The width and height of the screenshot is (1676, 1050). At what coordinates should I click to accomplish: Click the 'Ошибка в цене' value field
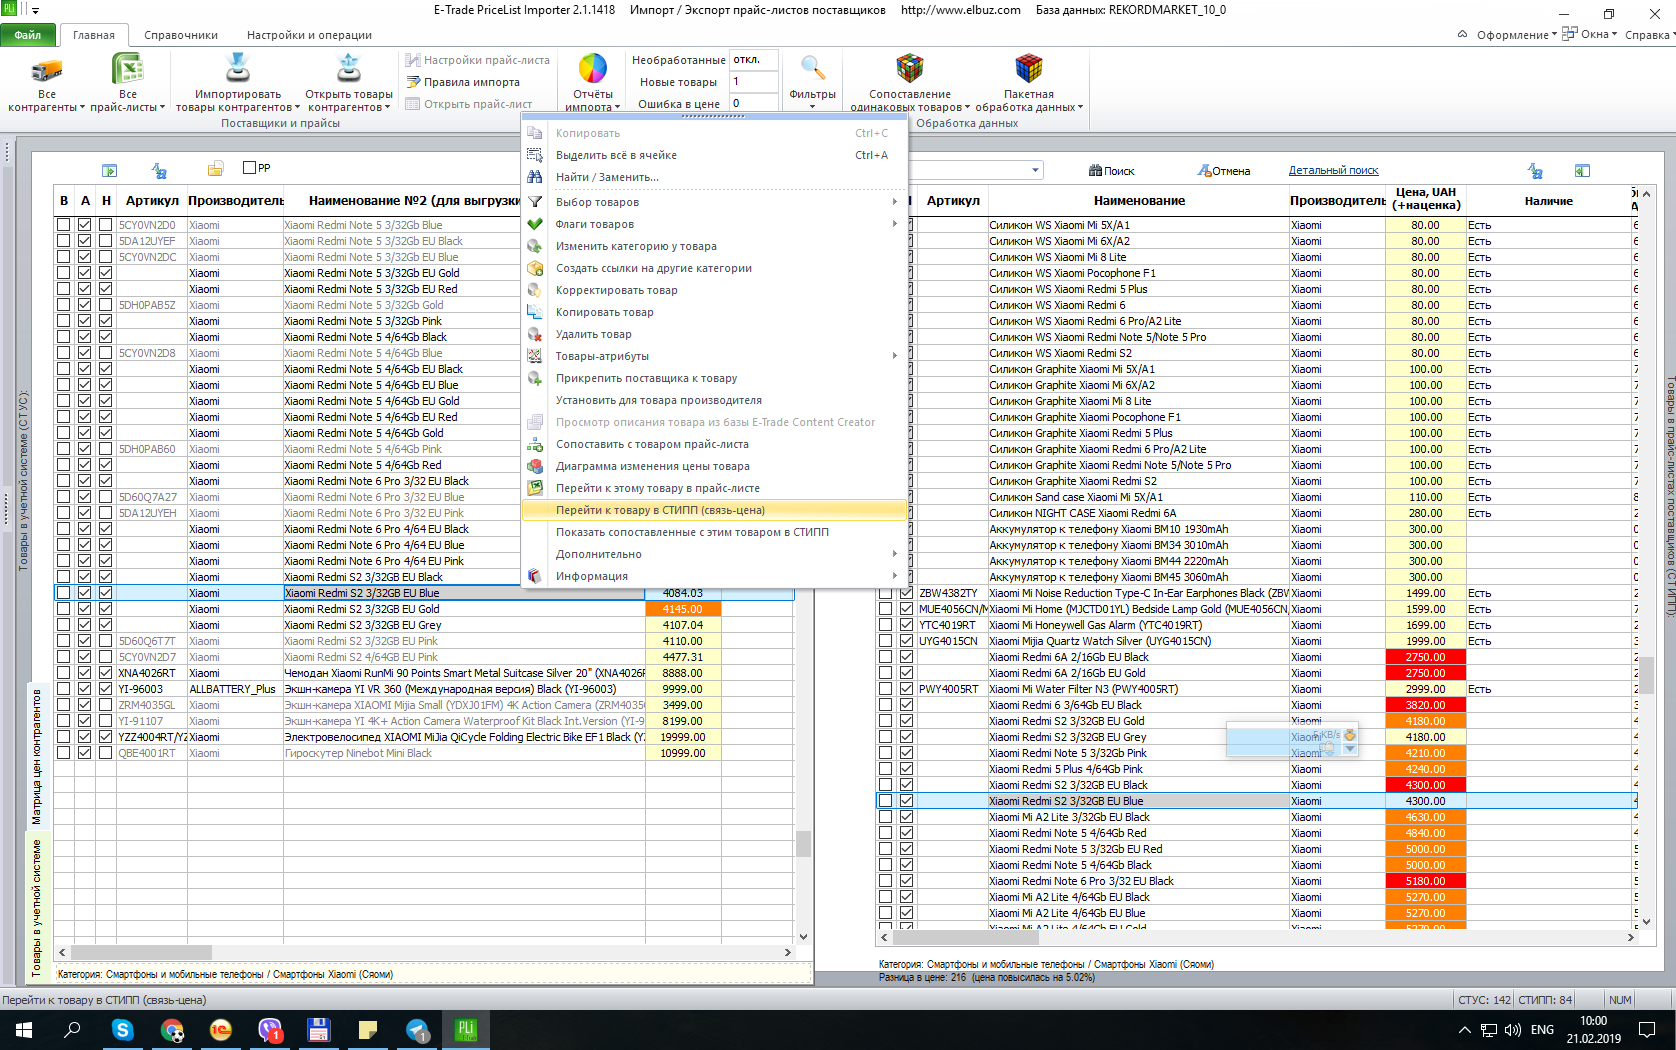coord(754,103)
